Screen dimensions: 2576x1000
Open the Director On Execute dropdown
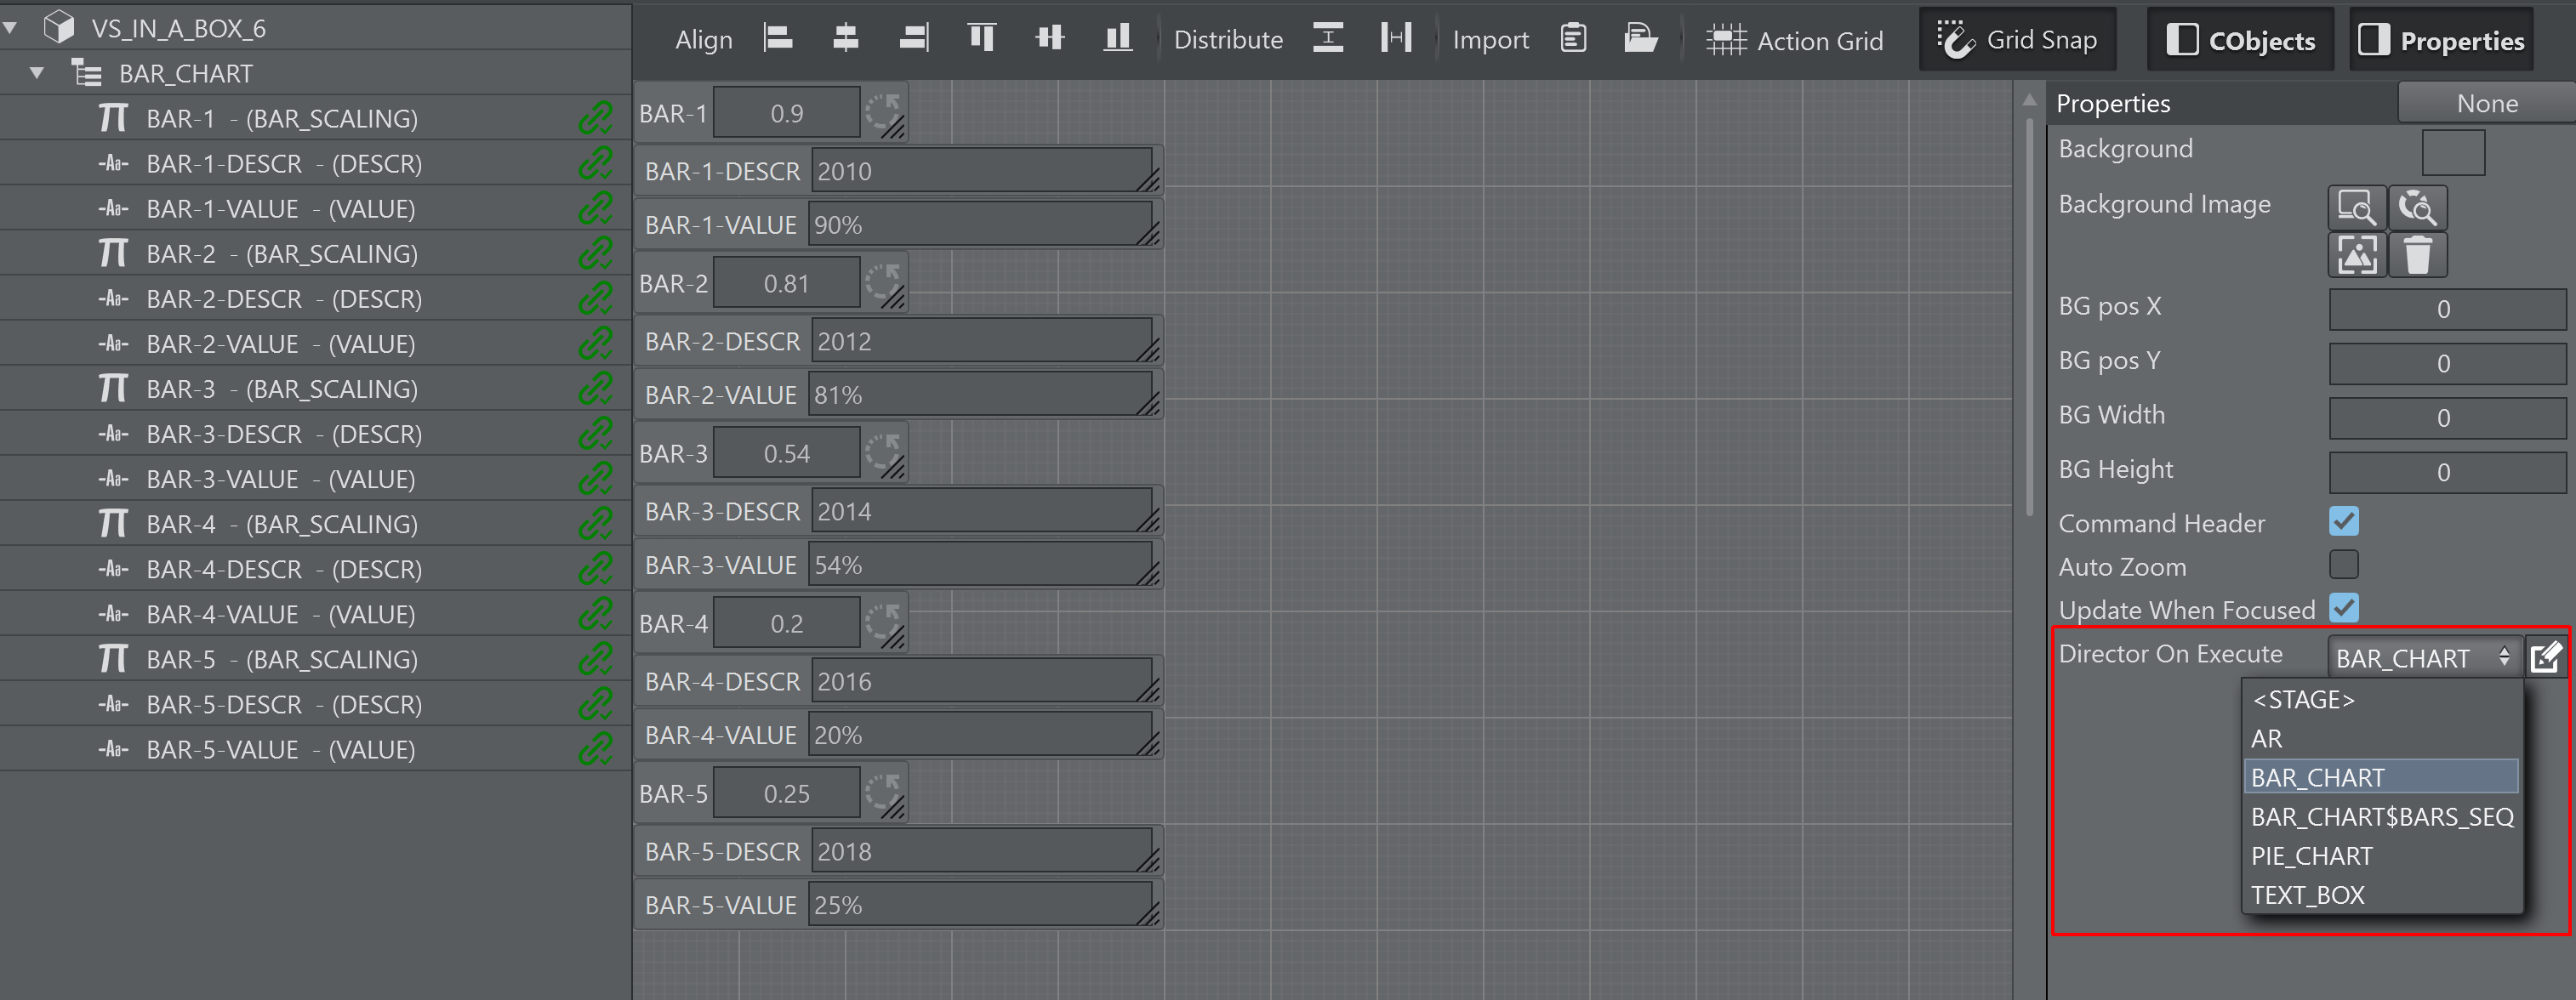[2421, 658]
